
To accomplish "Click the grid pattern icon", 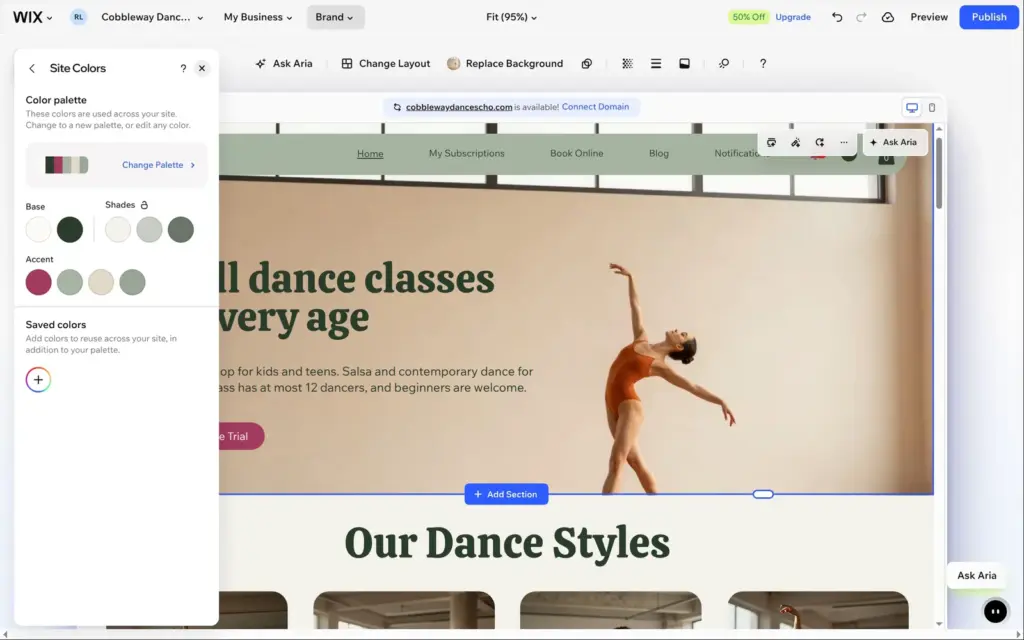I will (628, 63).
